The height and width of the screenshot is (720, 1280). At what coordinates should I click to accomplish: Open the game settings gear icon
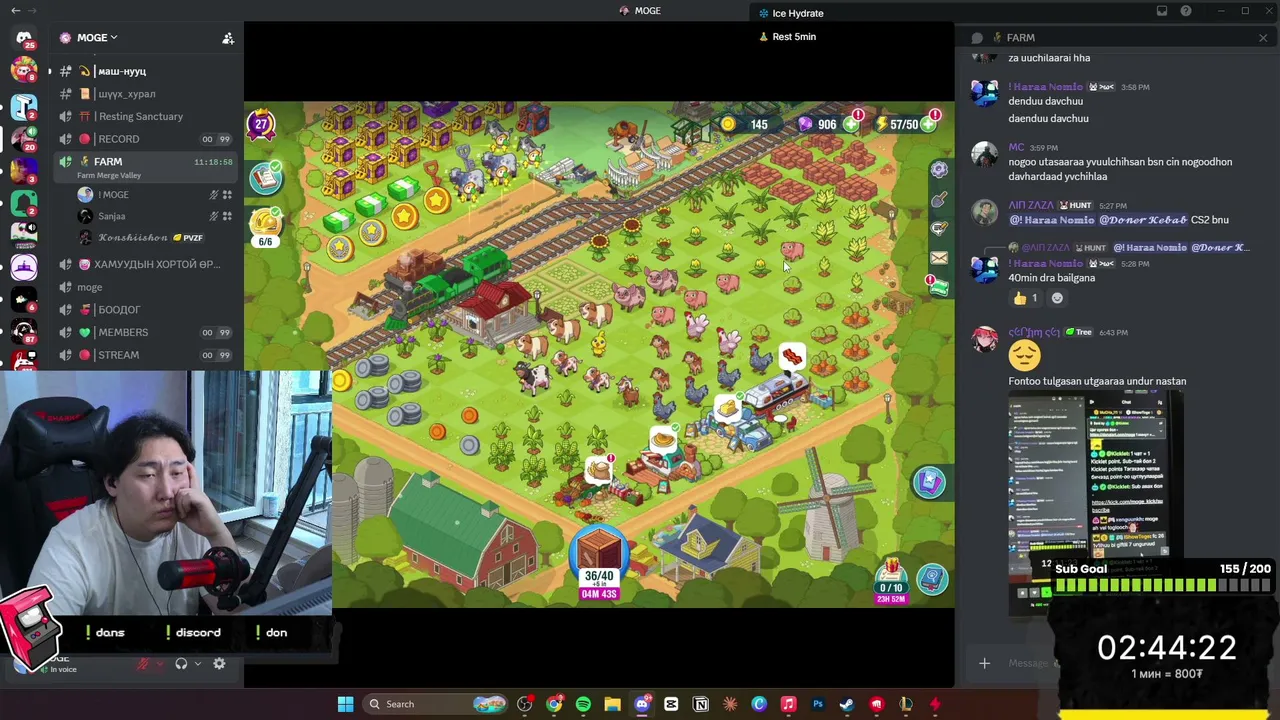tap(939, 170)
